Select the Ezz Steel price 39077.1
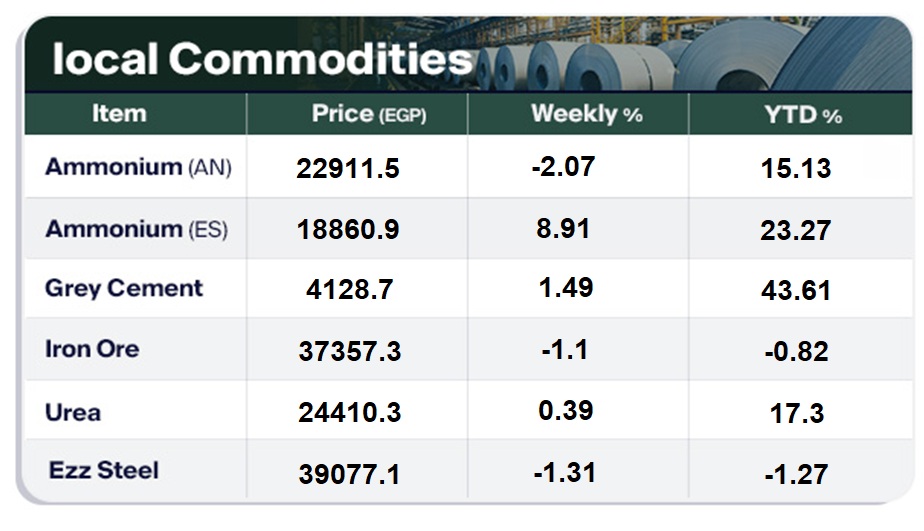Screen dimensions: 924x531 pos(349,474)
